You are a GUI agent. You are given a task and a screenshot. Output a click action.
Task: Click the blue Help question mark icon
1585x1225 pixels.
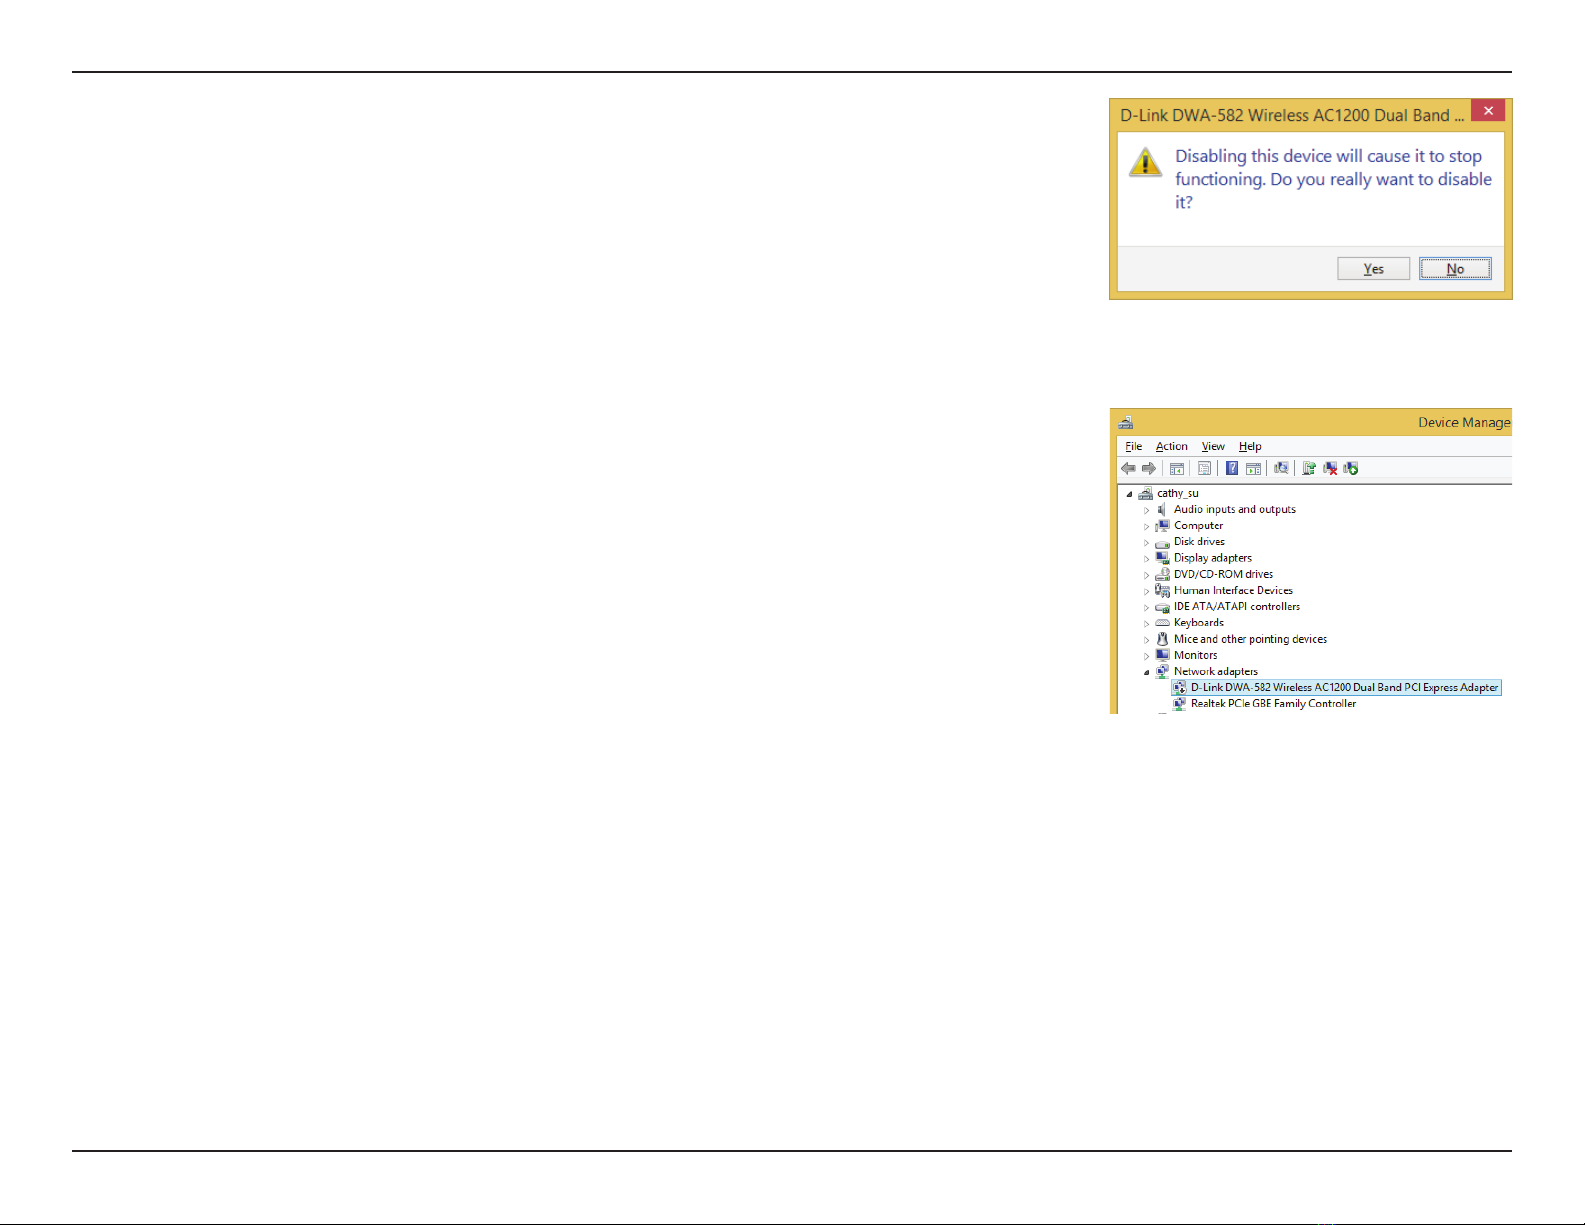(1232, 468)
